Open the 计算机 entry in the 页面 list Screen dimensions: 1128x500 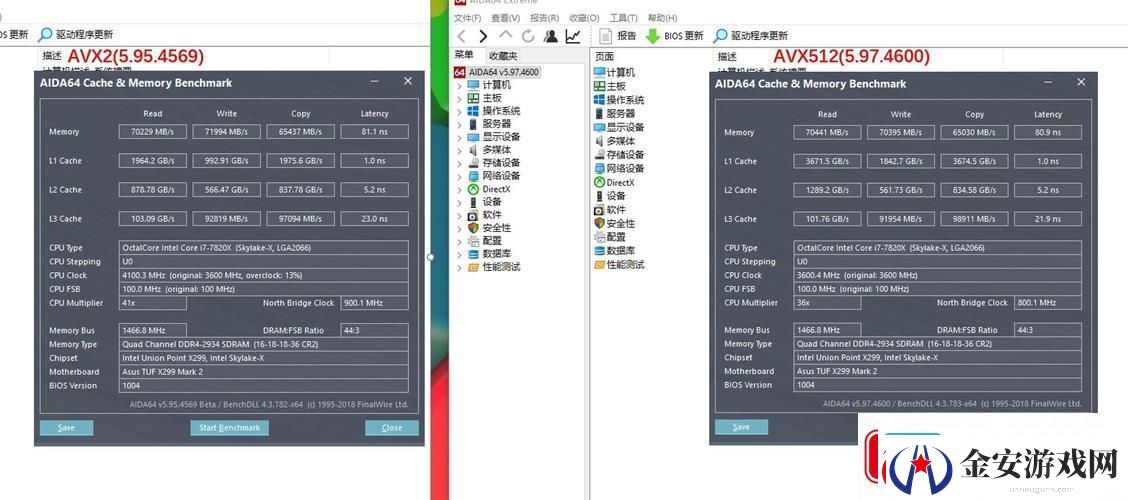614,73
